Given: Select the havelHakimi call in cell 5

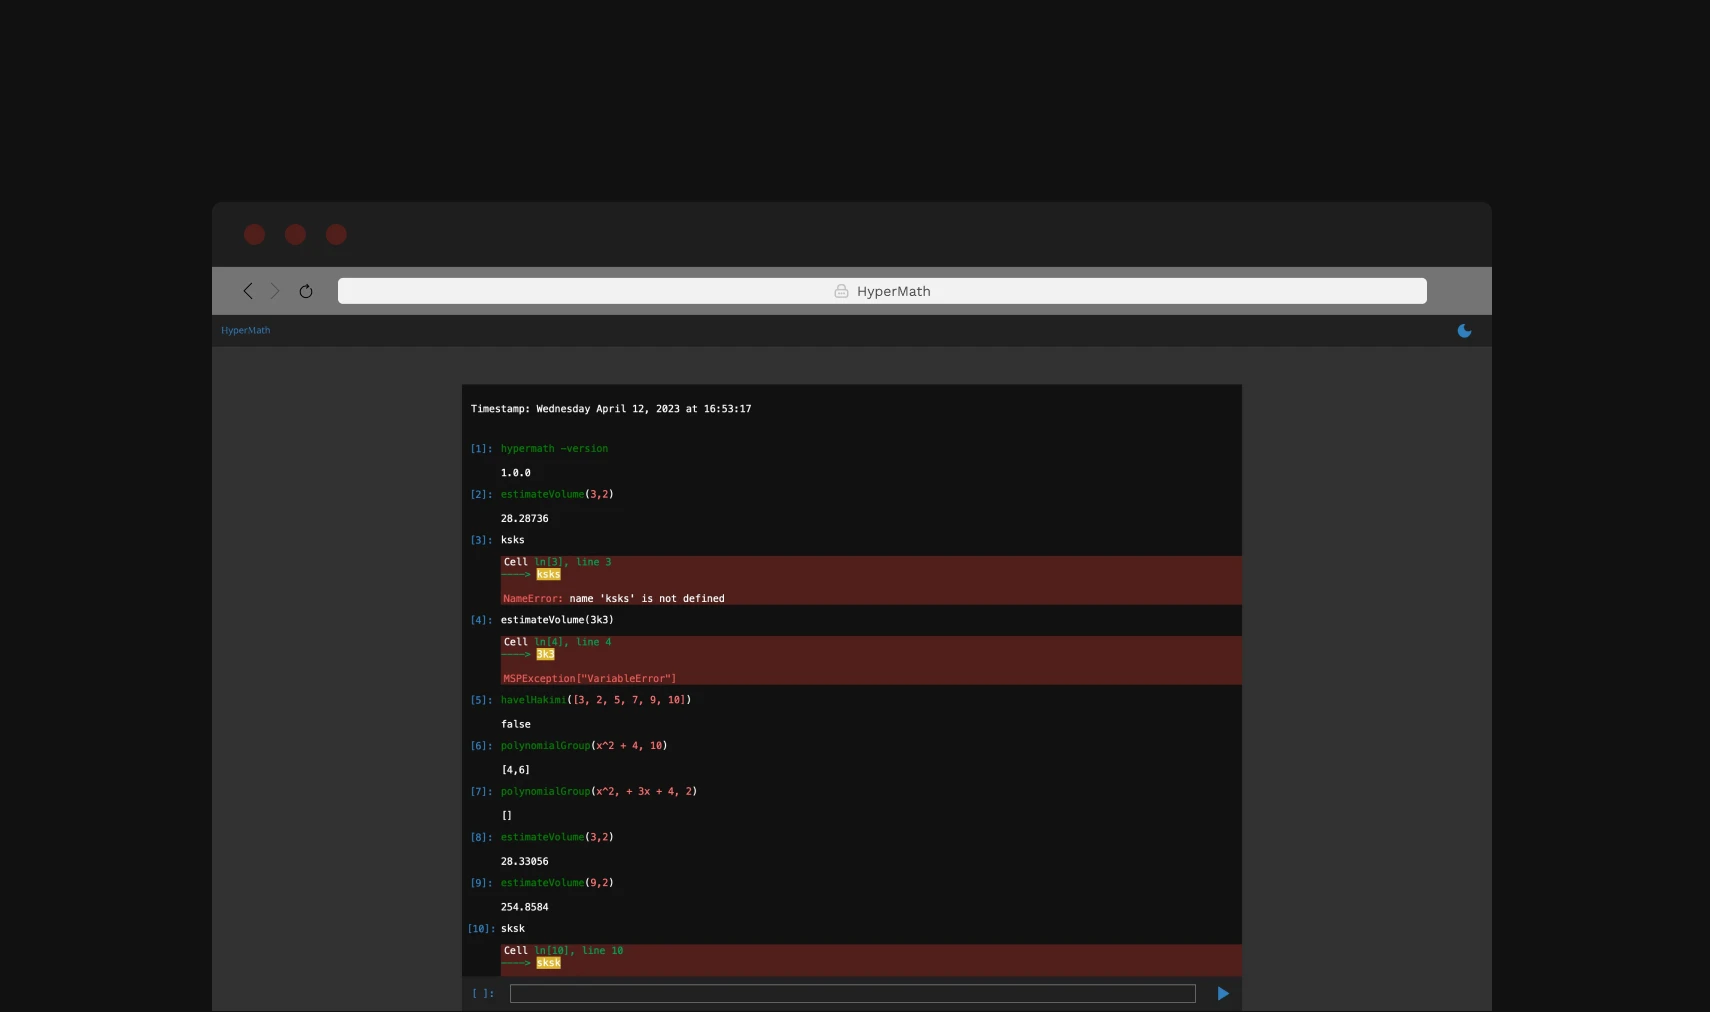Looking at the screenshot, I should pyautogui.click(x=595, y=700).
